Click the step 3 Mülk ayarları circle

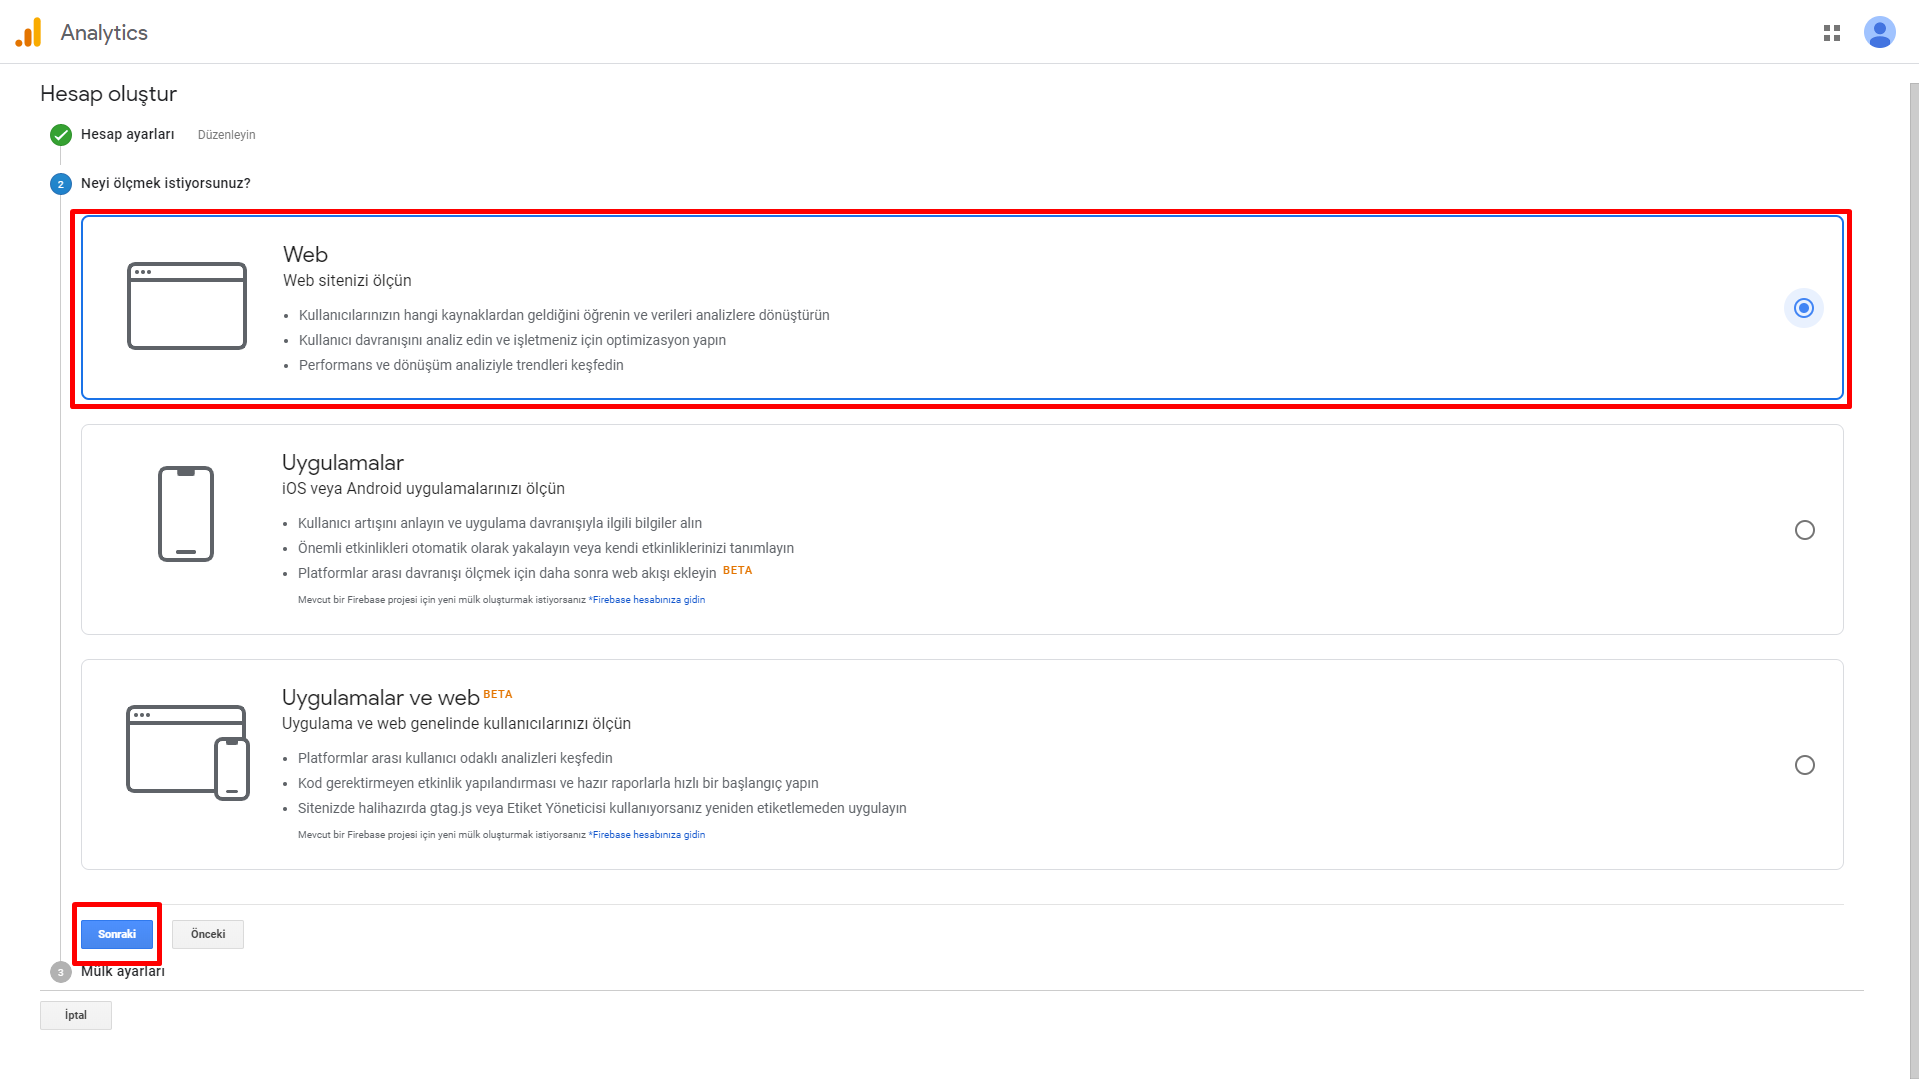click(x=61, y=972)
